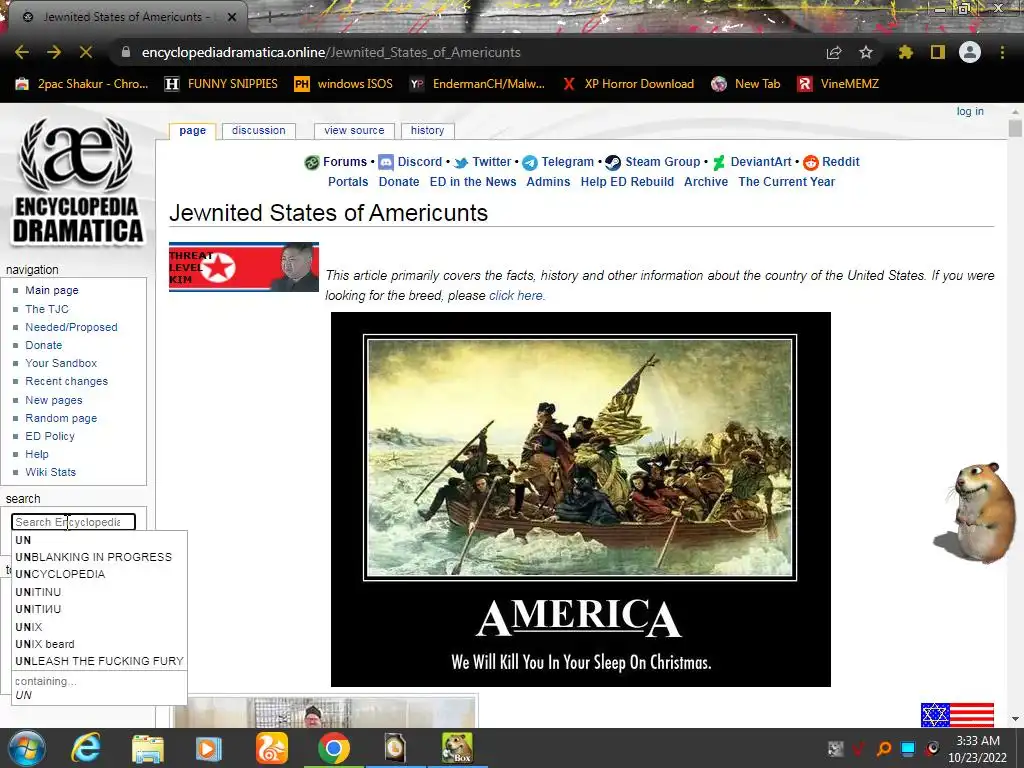This screenshot has width=1024, height=768.
Task: Open the Steam Group link
Action: point(662,162)
